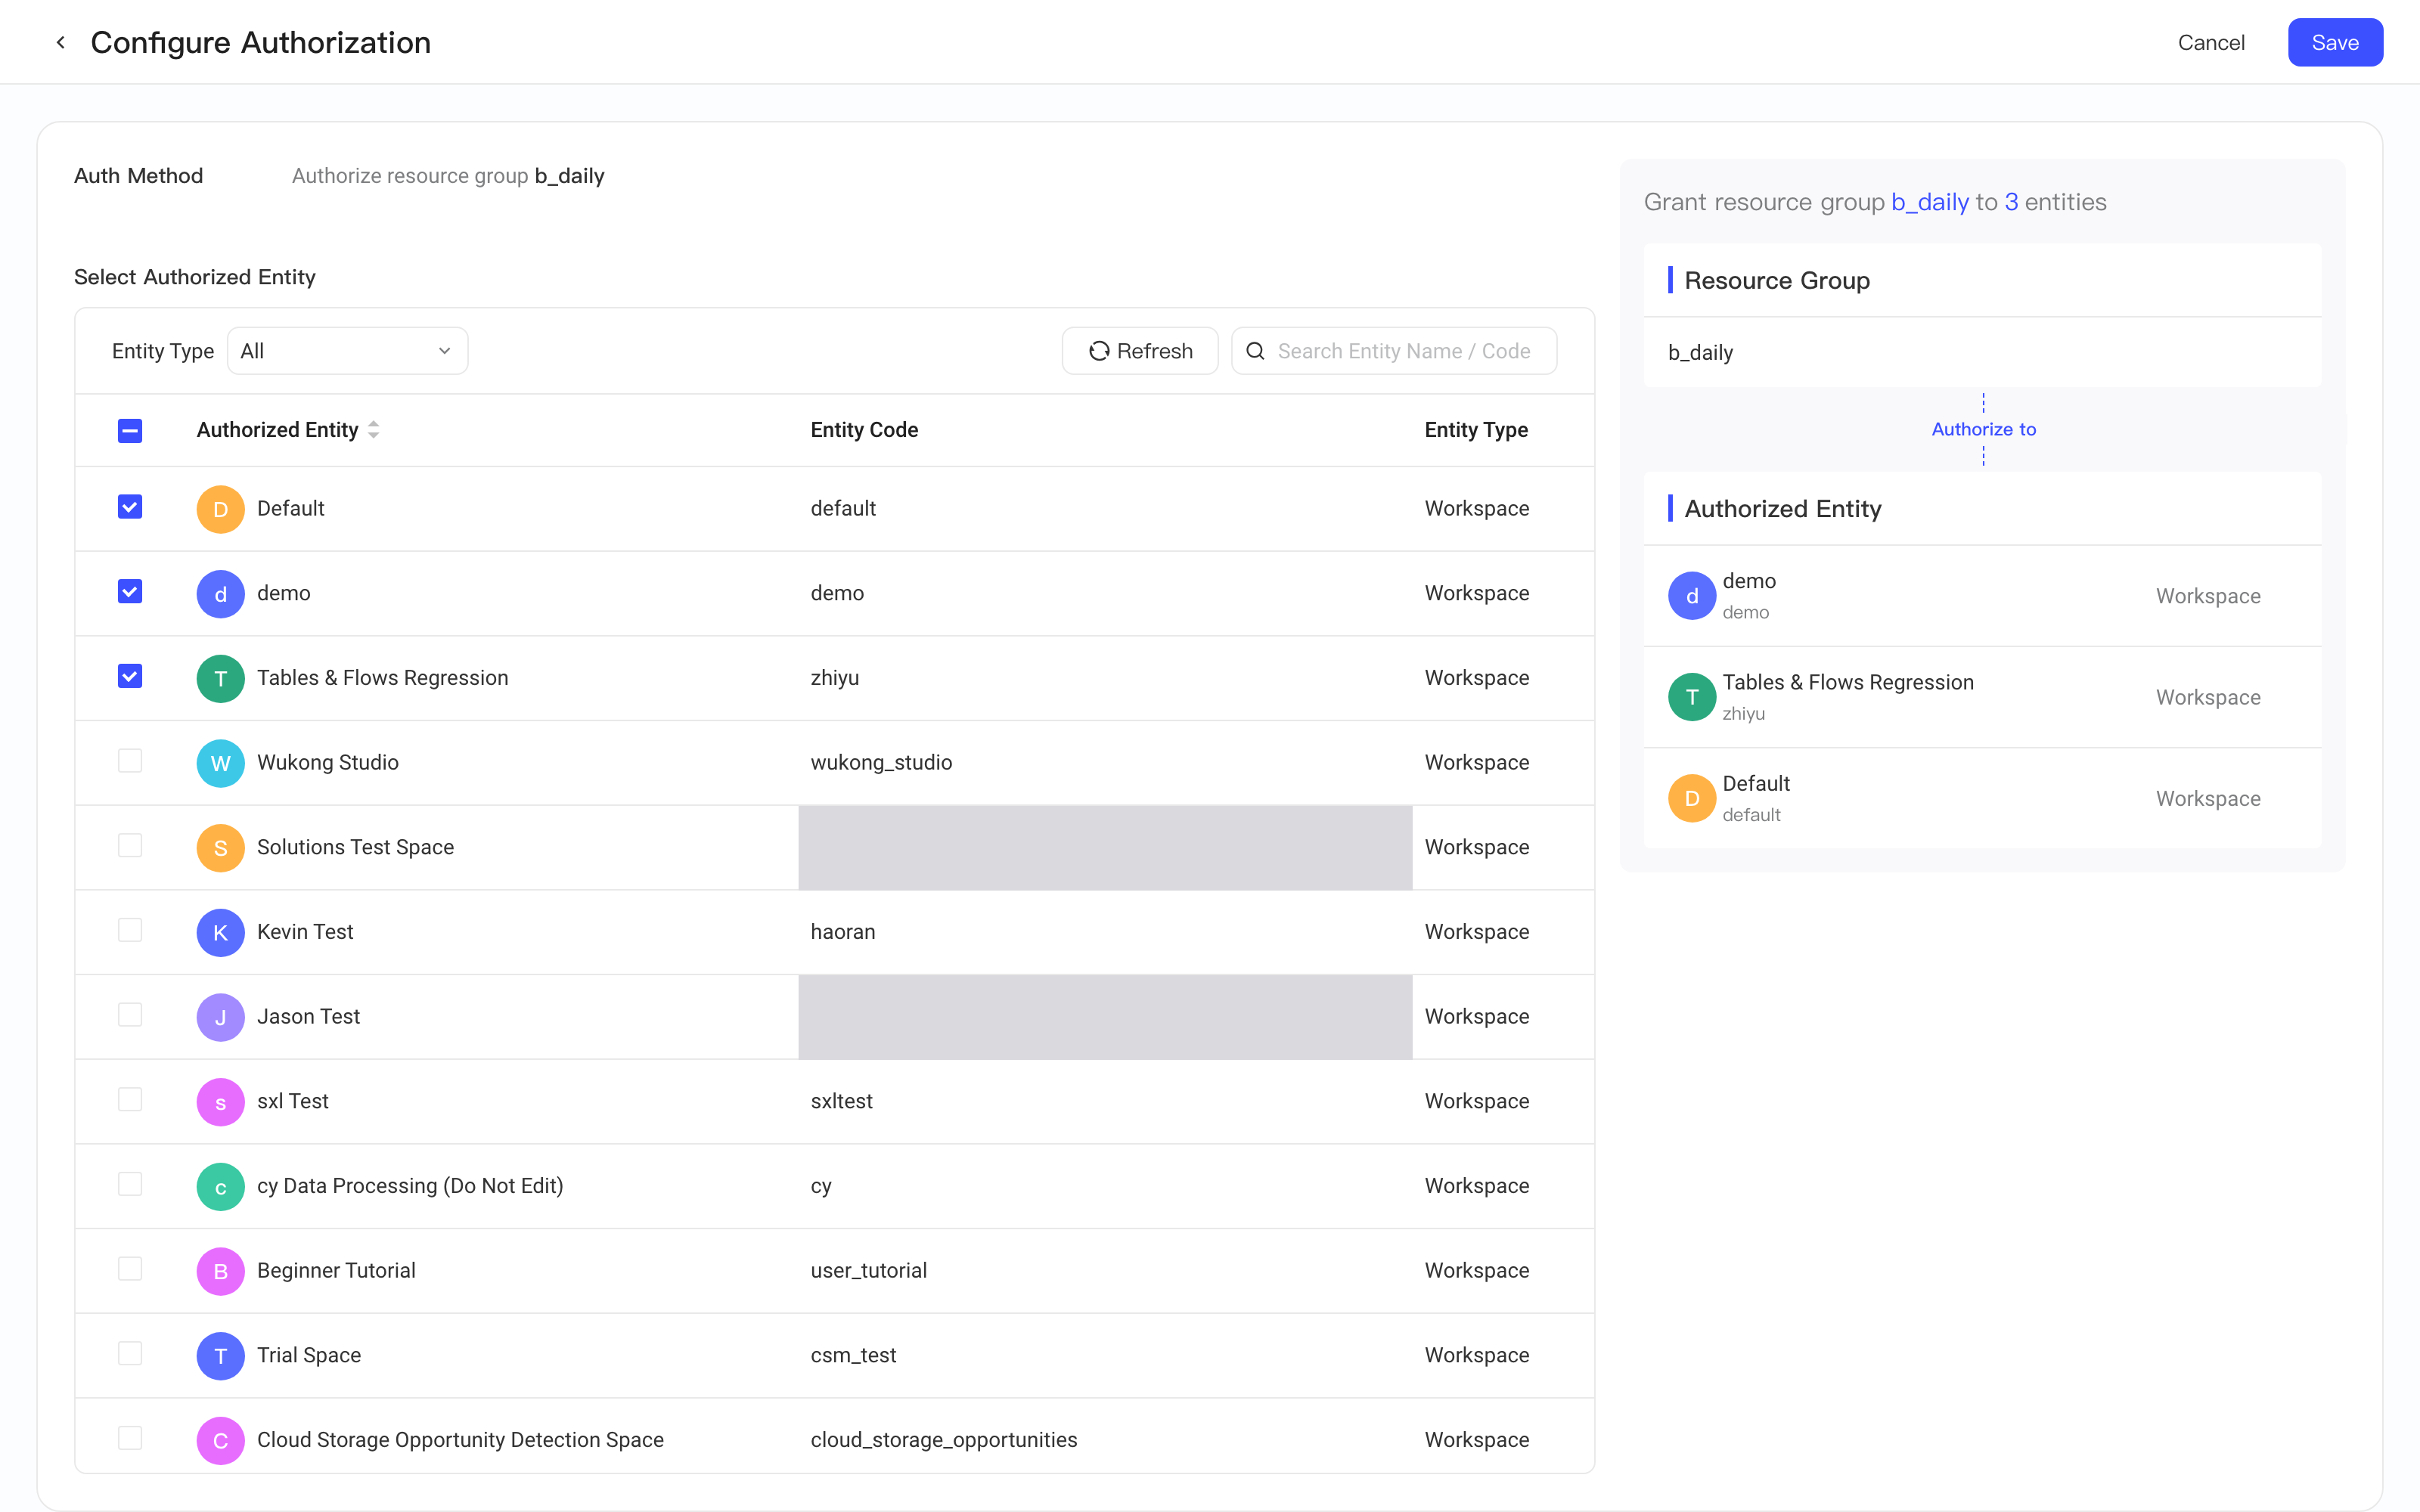Screen dimensions: 2420x1512
Task: Click the b_daily link in grant summary
Action: 1929,202
